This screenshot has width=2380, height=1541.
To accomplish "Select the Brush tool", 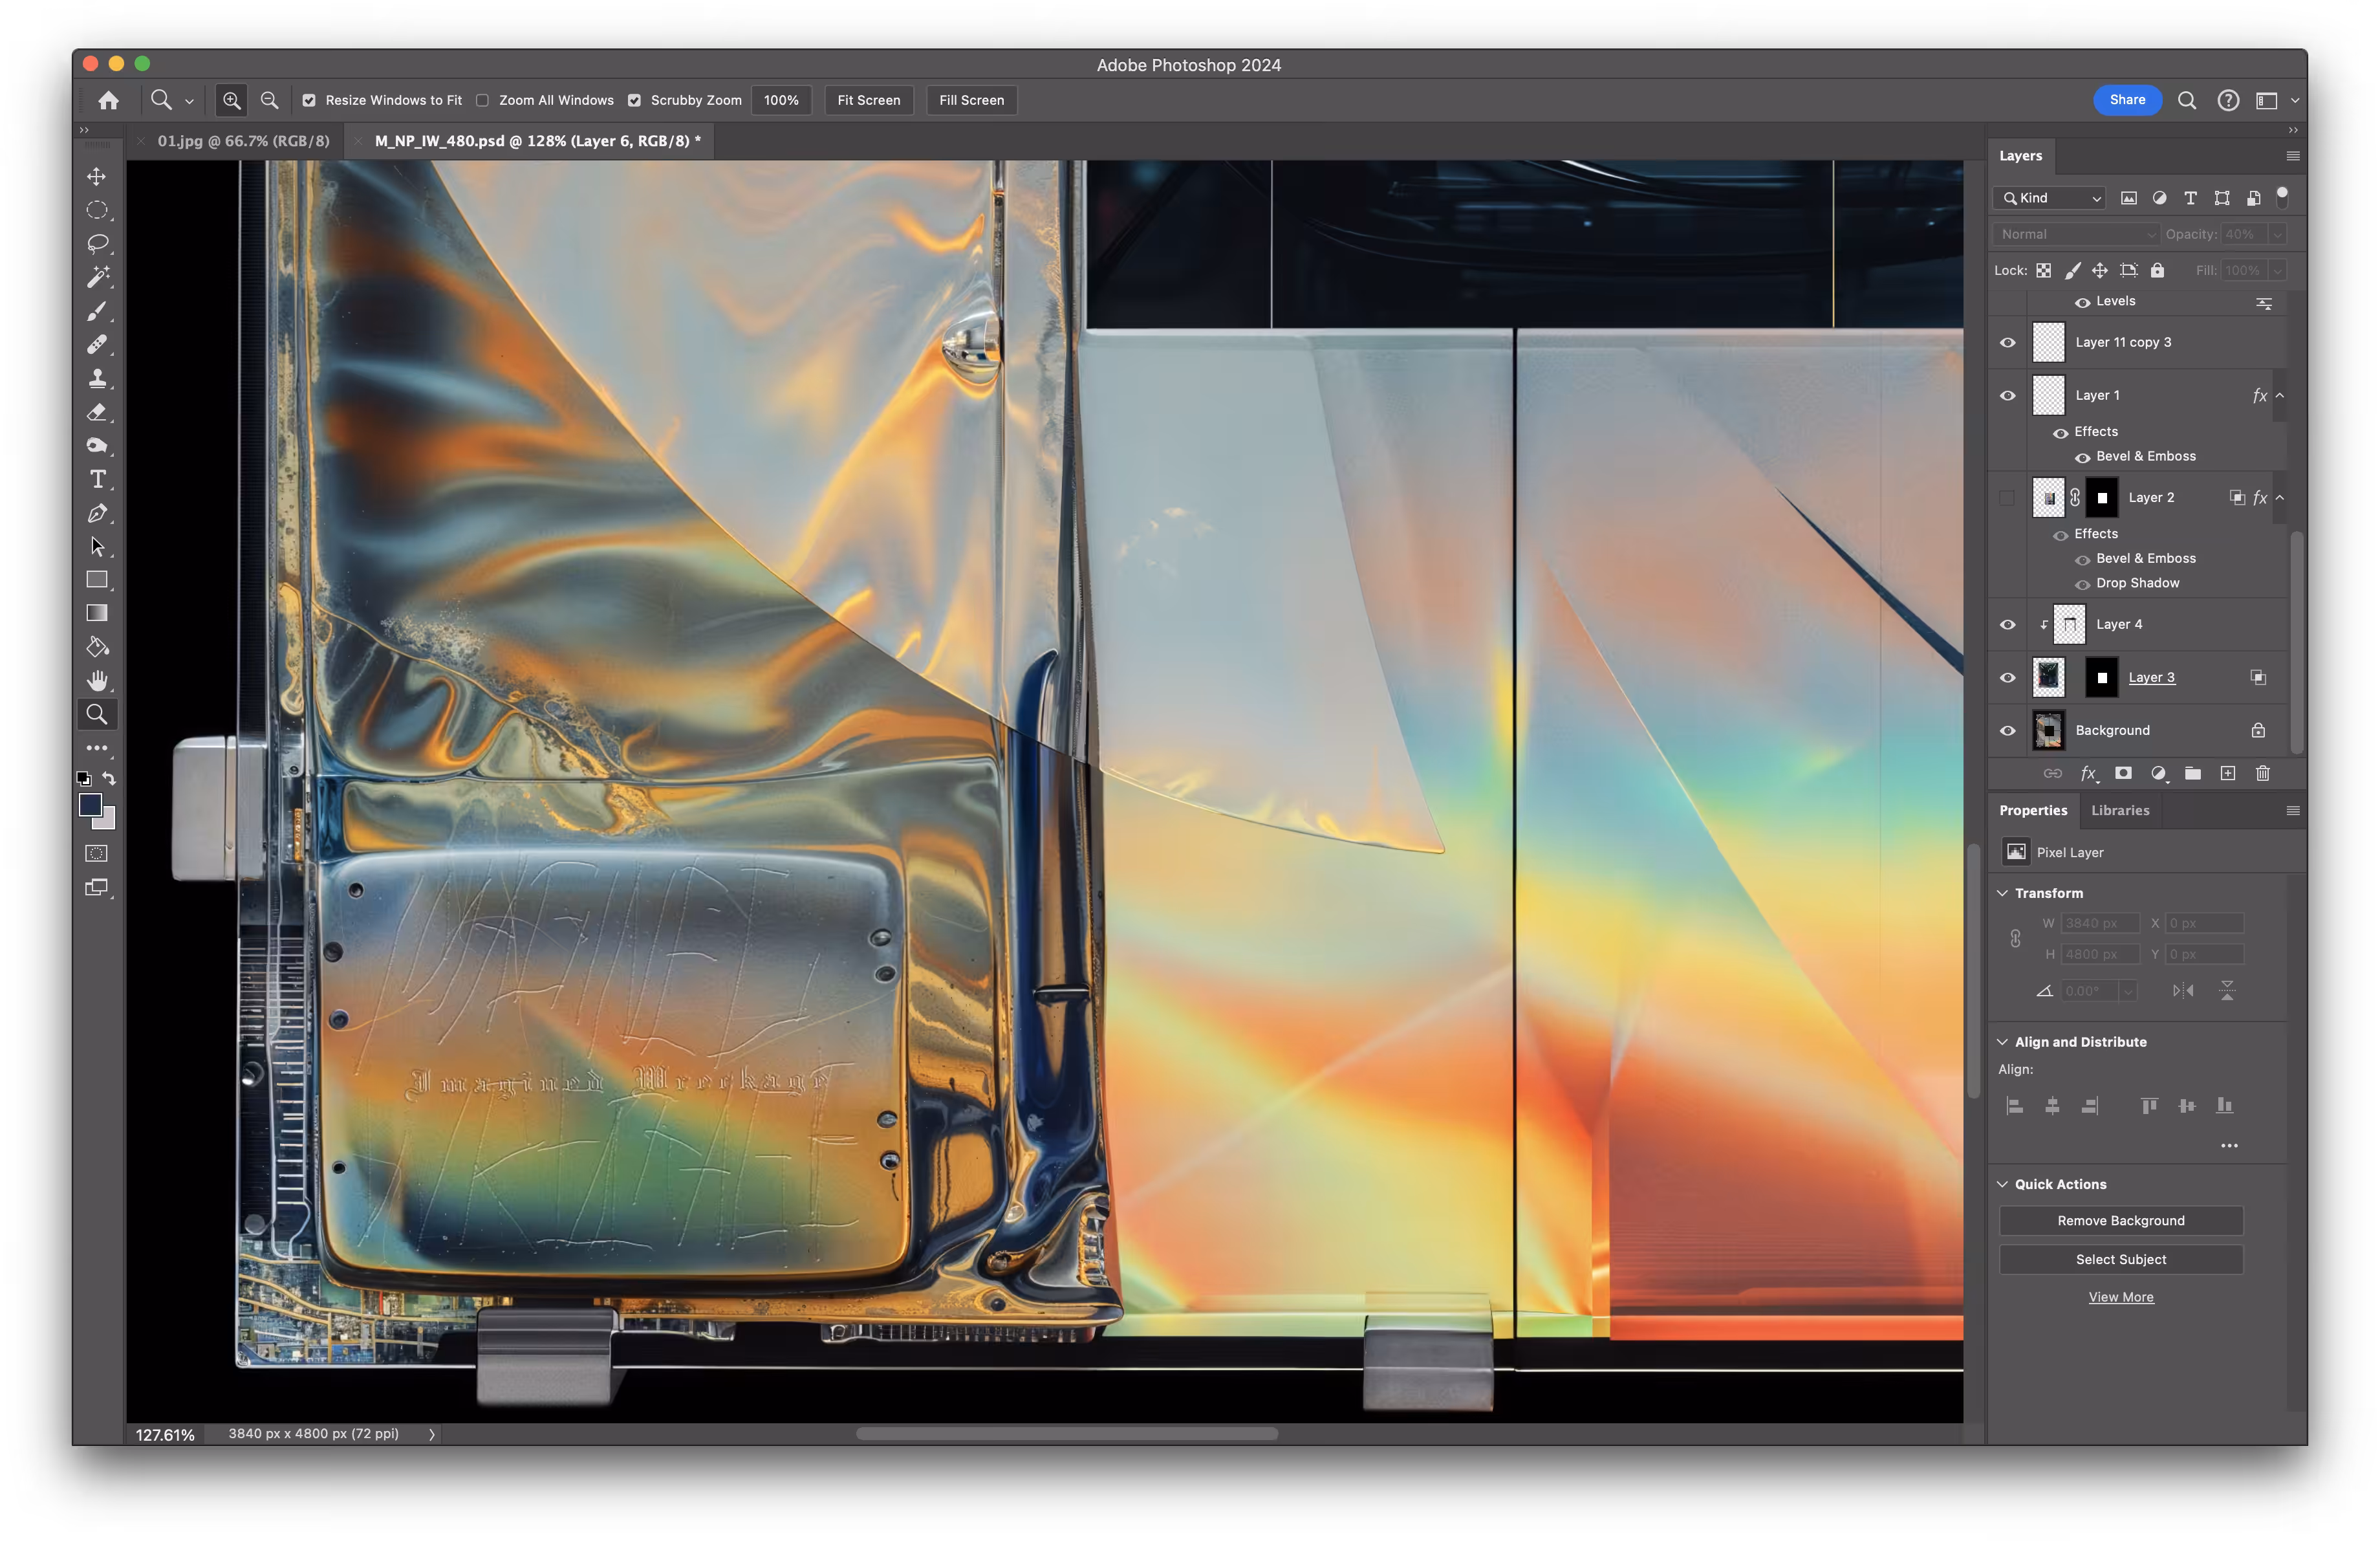I will (x=97, y=311).
